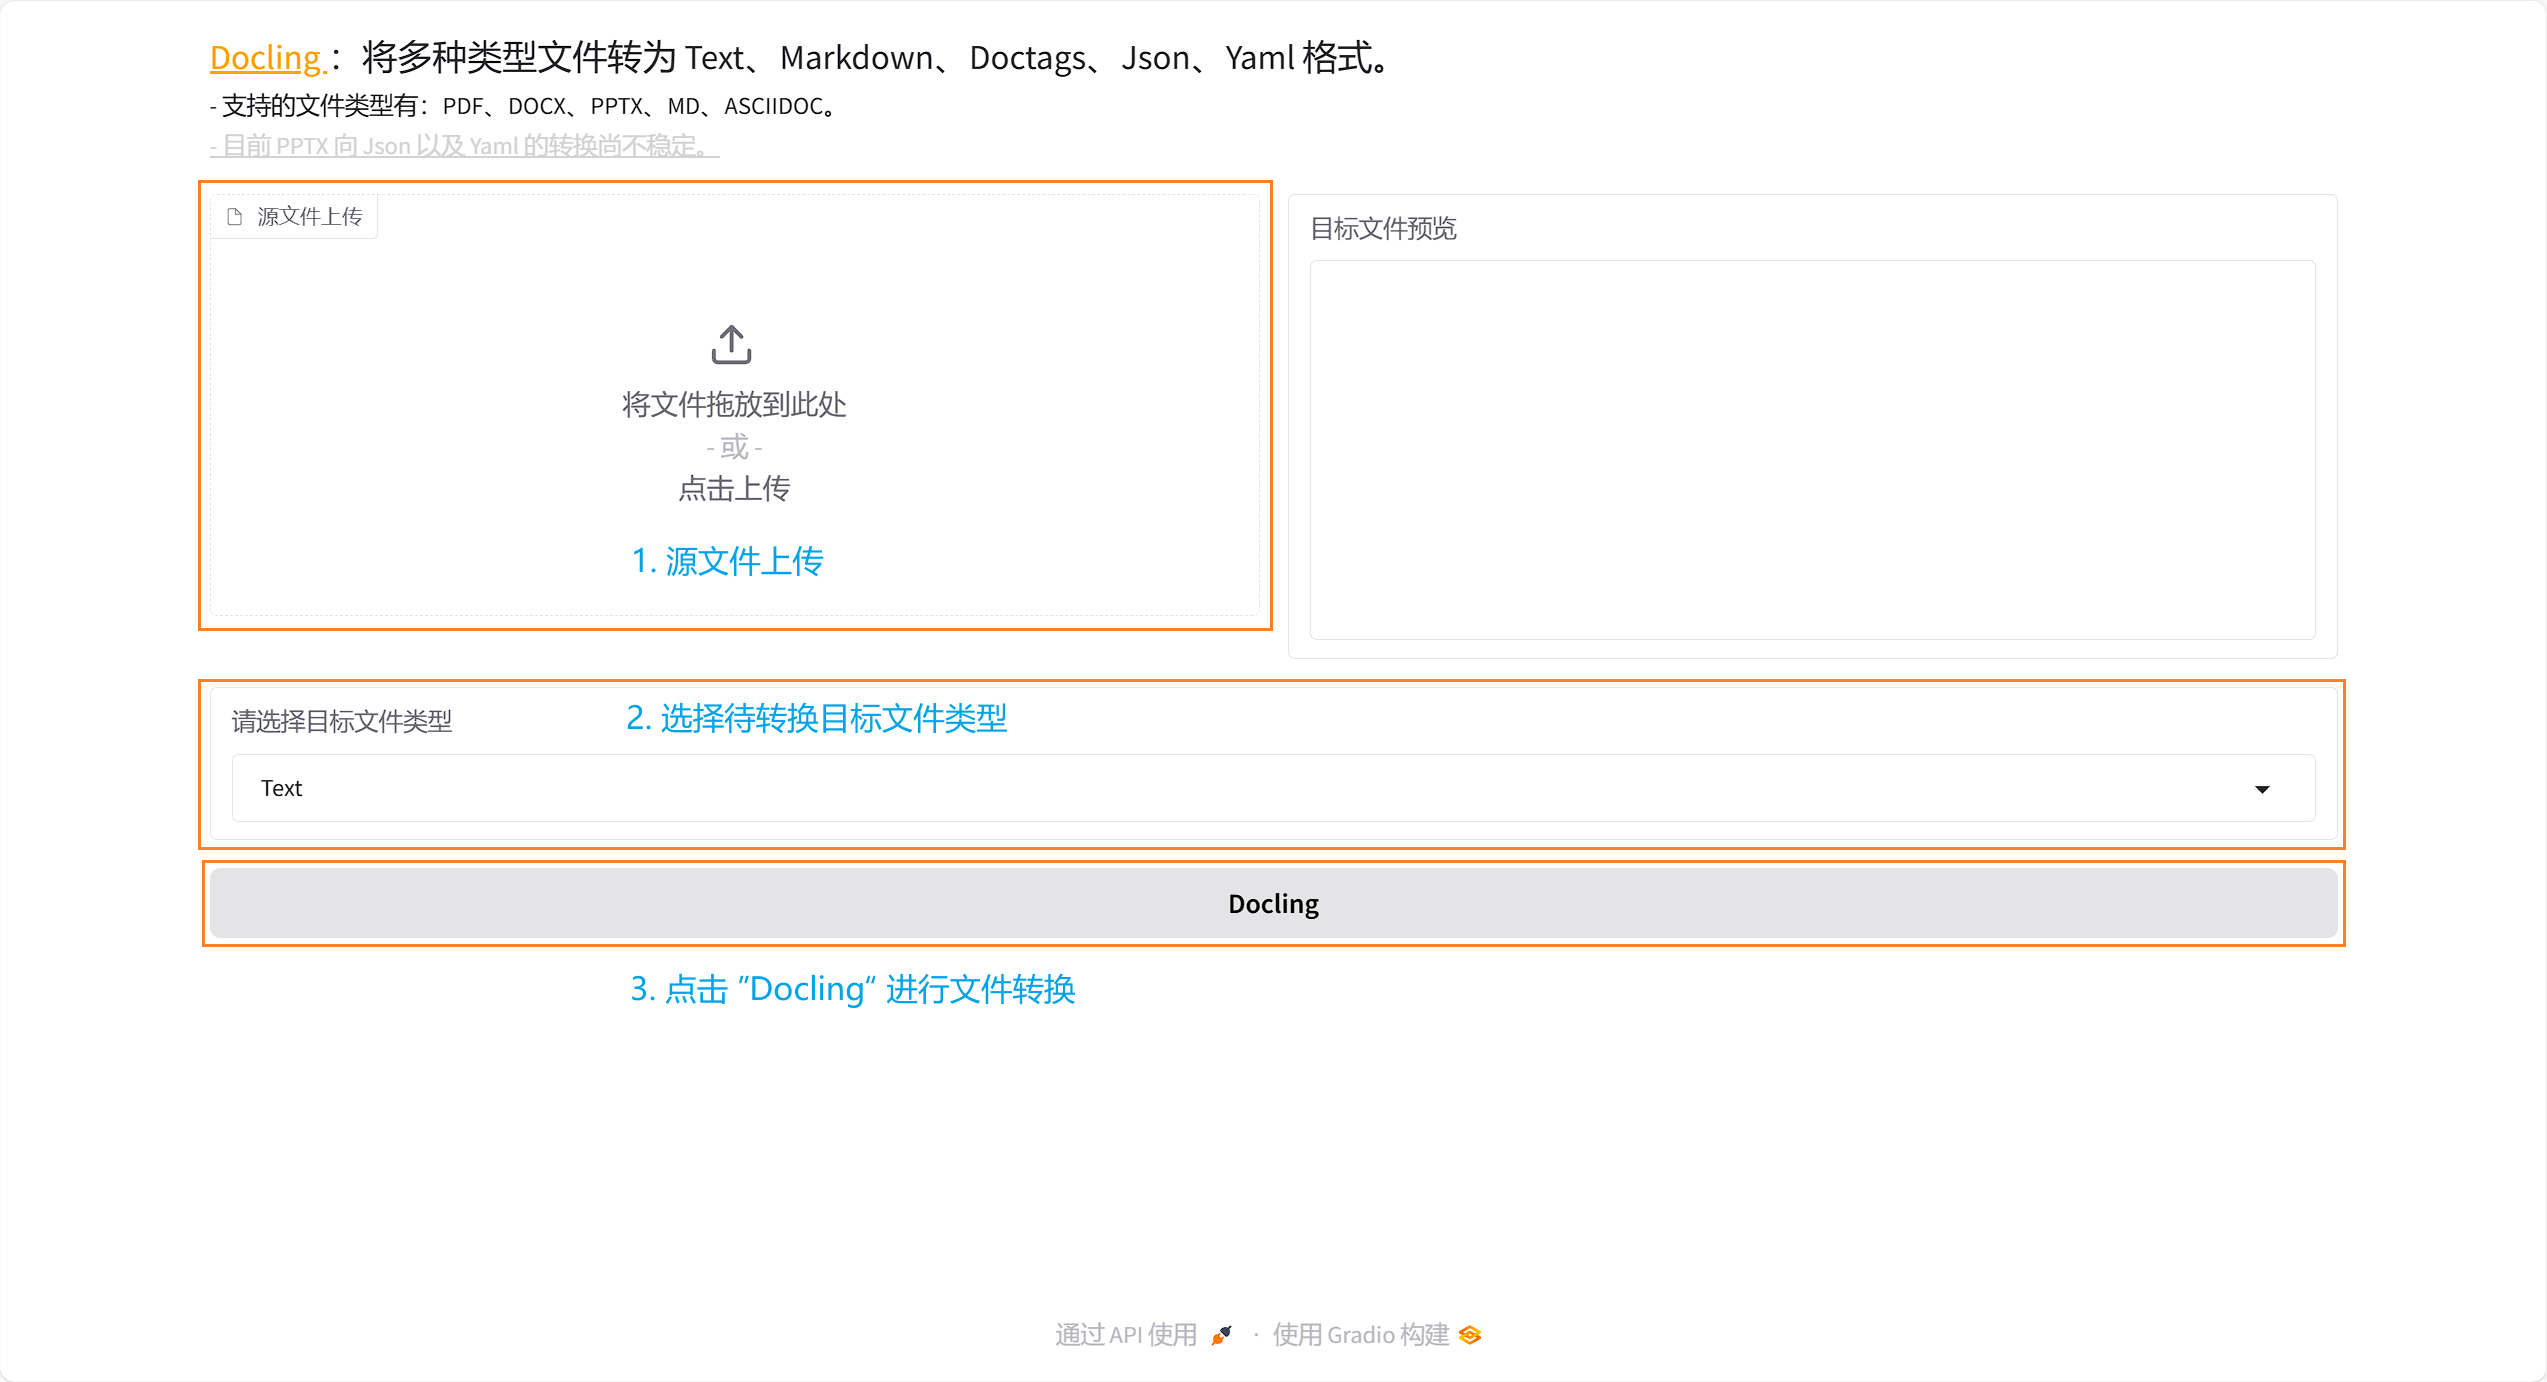Image resolution: width=2547 pixels, height=1382 pixels.
Task: Click the Docling convert button
Action: point(1273,903)
